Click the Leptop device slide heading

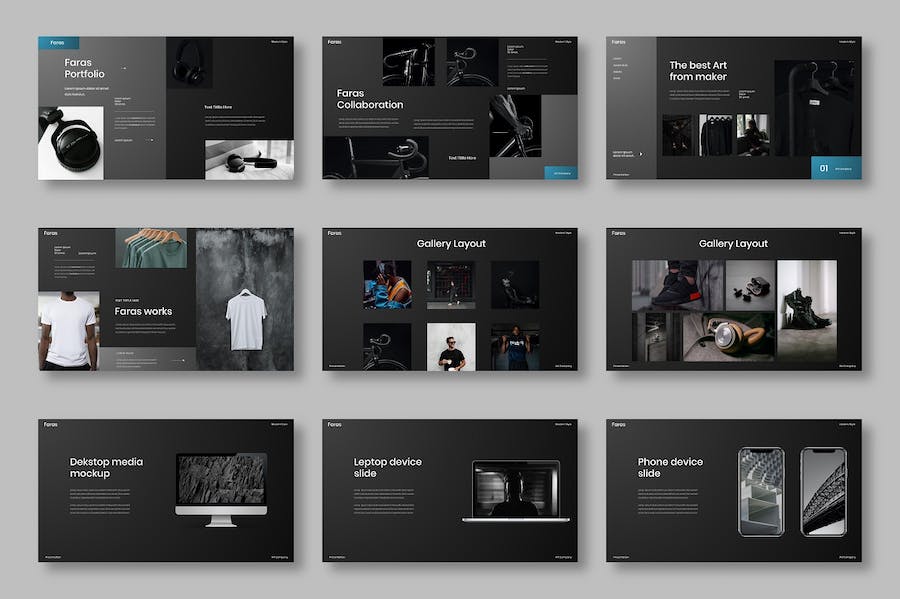(388, 467)
